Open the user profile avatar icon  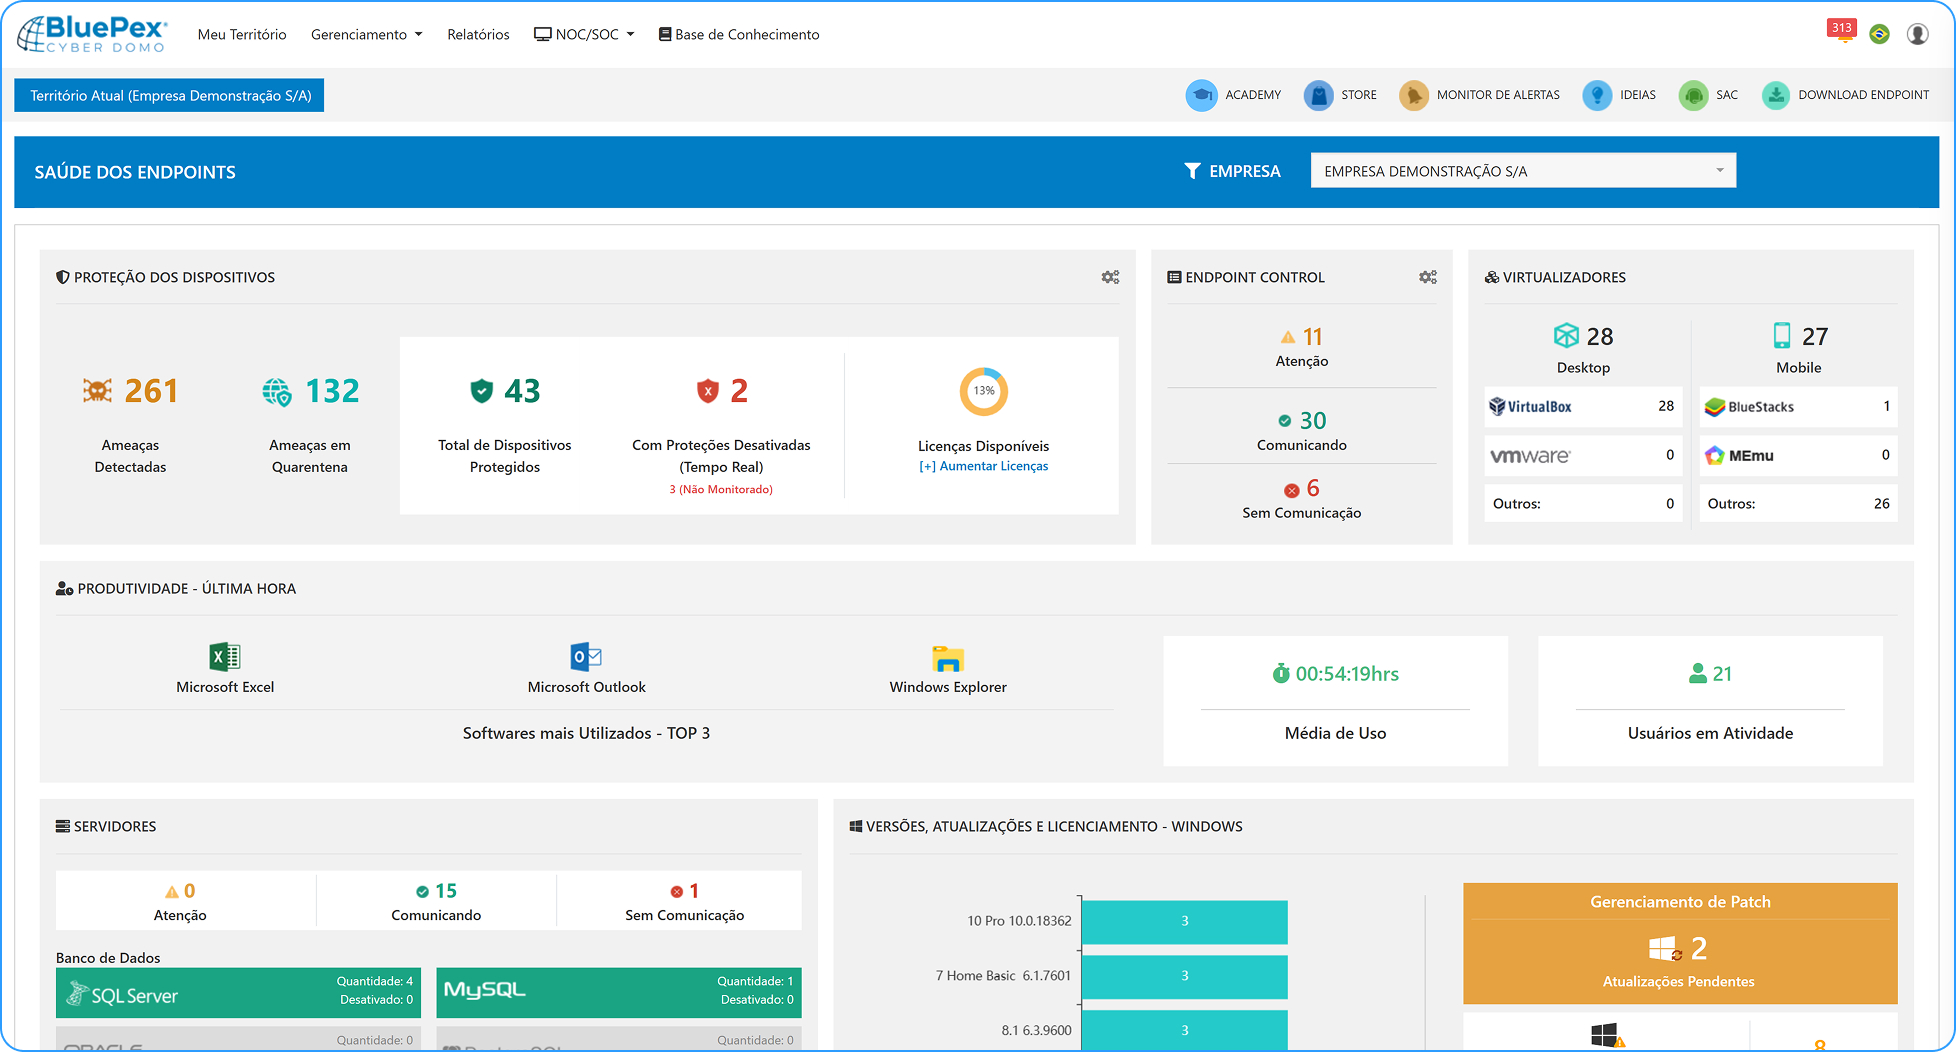pos(1918,34)
